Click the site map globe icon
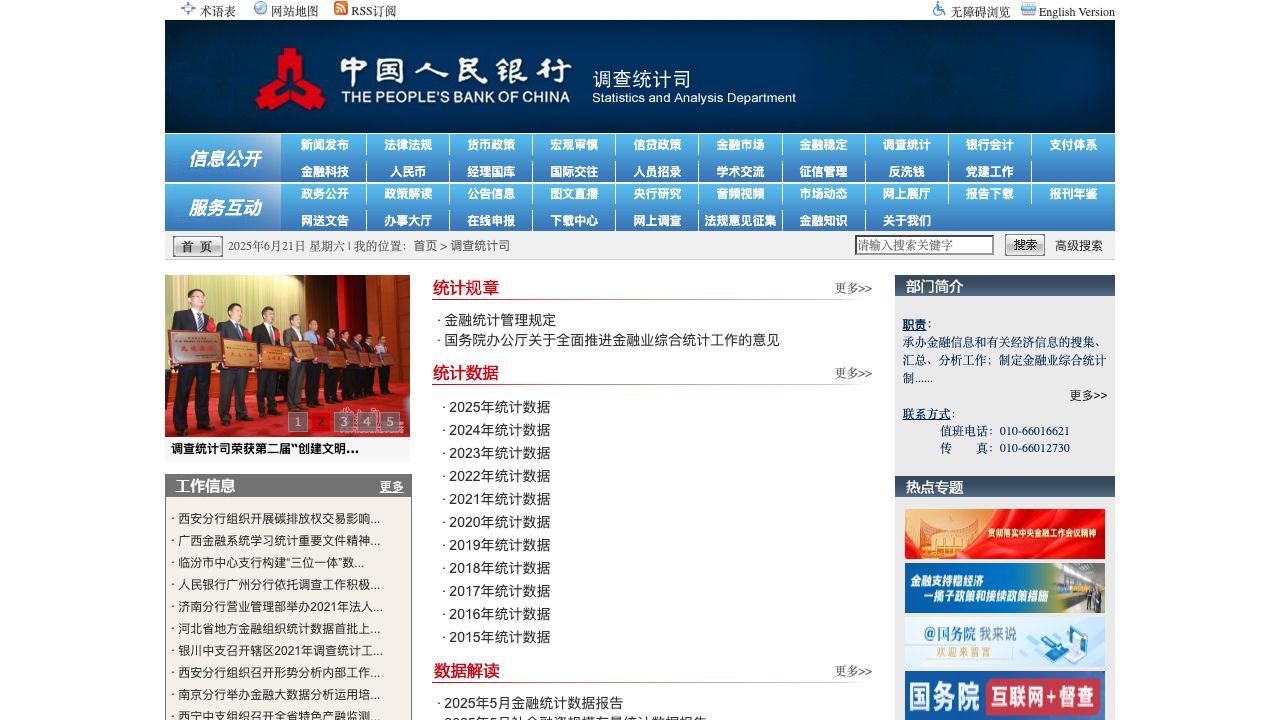The width and height of the screenshot is (1280, 720). pos(261,9)
